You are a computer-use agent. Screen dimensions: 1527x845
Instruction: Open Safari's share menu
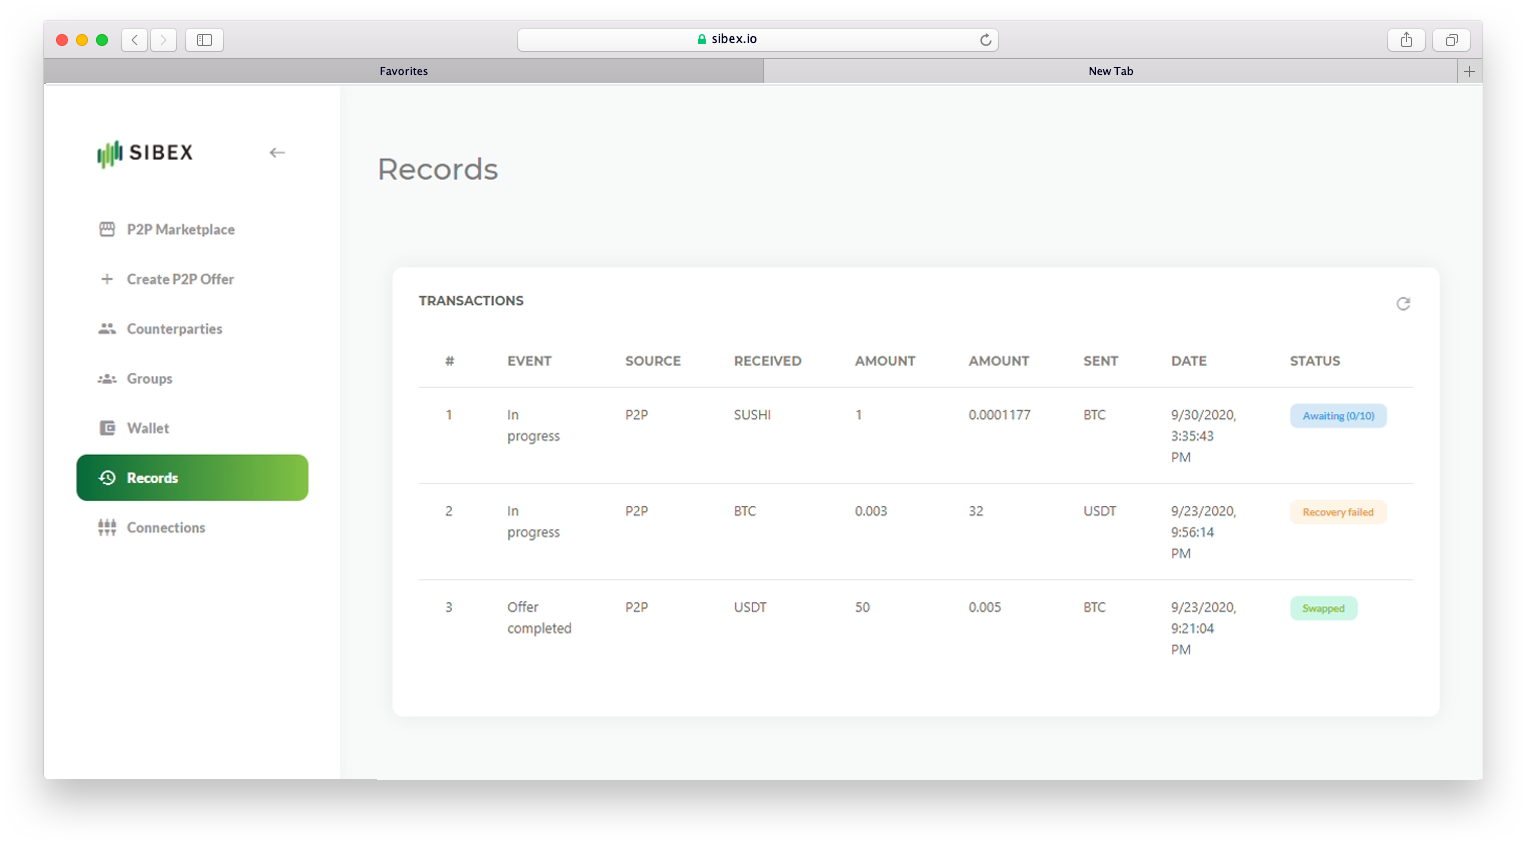[1406, 40]
